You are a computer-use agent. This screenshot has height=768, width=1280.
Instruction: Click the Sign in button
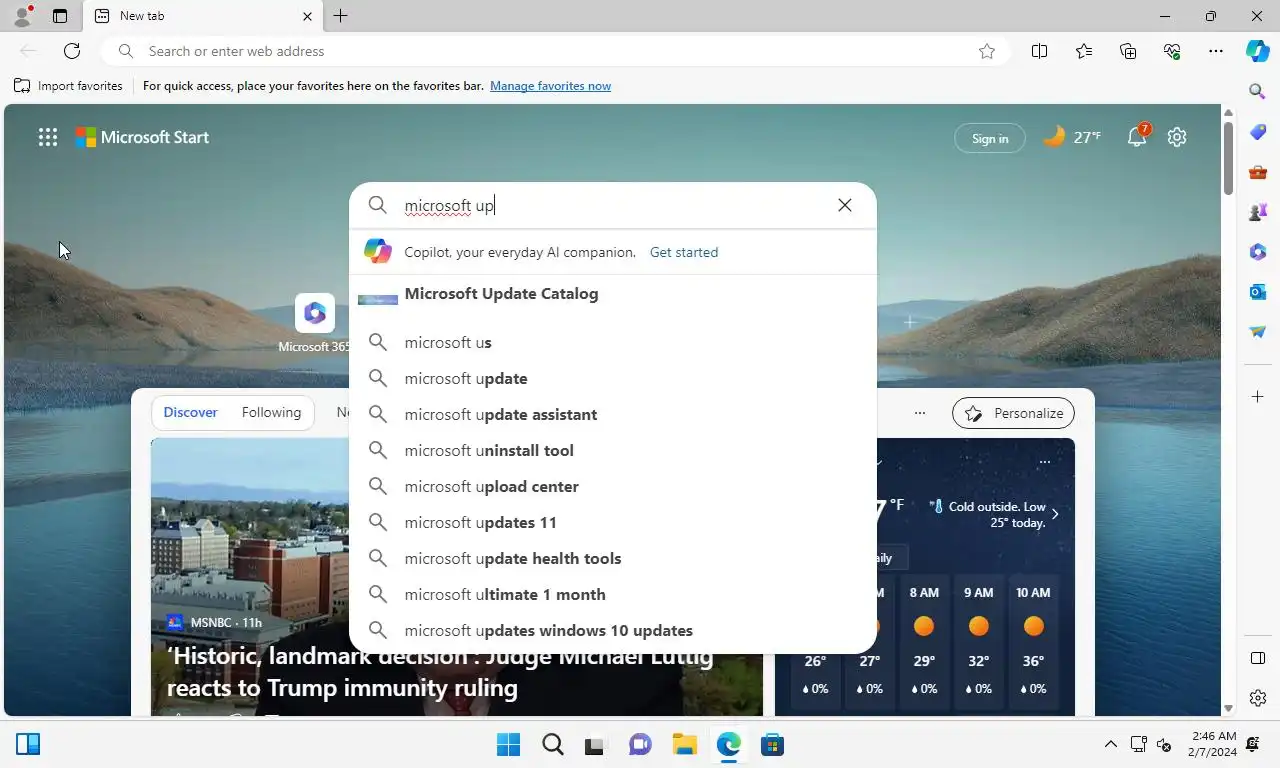pyautogui.click(x=990, y=138)
